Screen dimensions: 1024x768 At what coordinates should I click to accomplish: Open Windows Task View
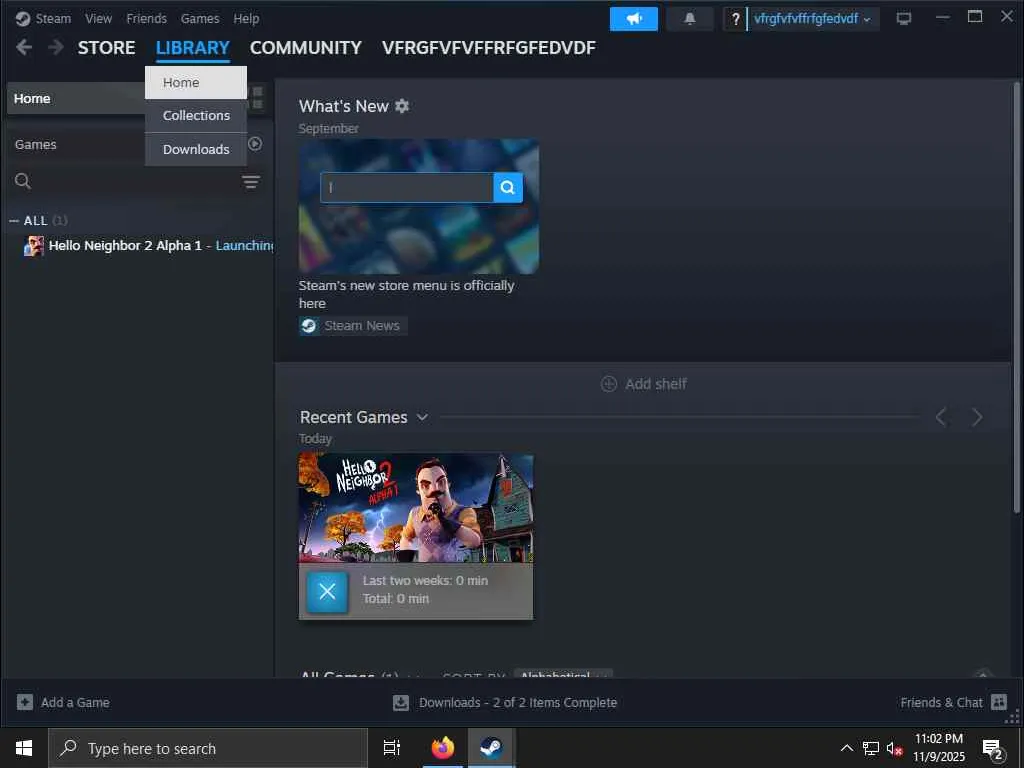point(392,748)
